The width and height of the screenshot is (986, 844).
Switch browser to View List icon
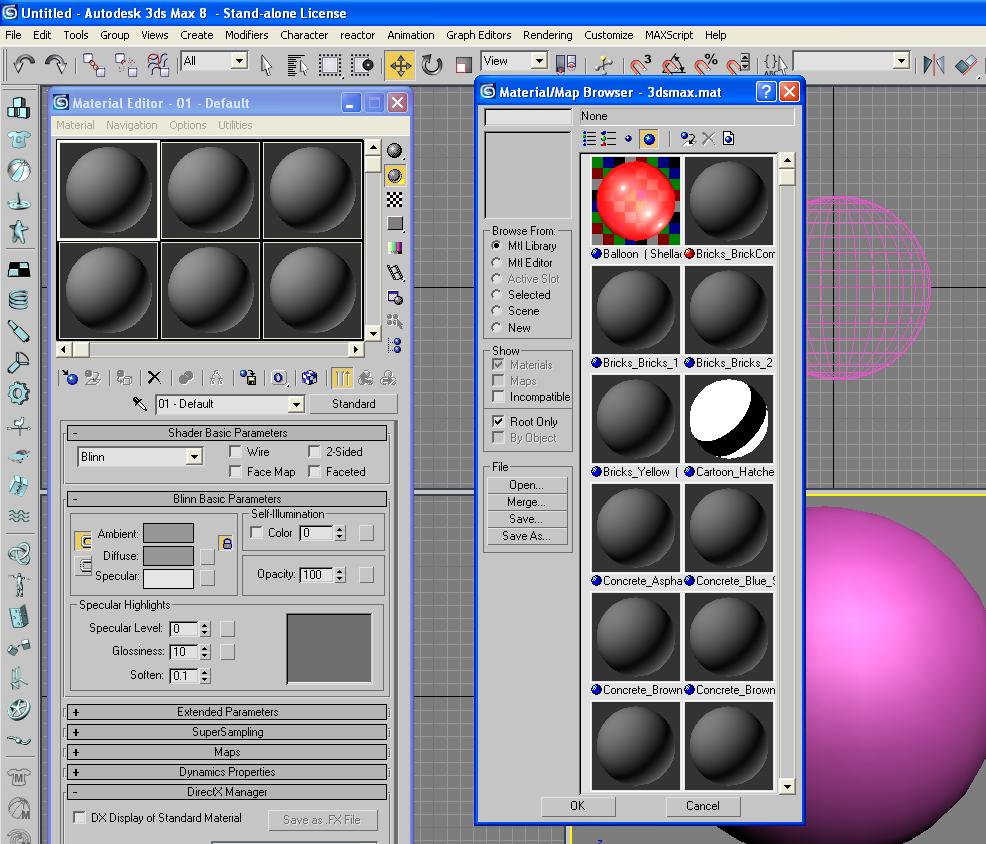click(x=589, y=138)
